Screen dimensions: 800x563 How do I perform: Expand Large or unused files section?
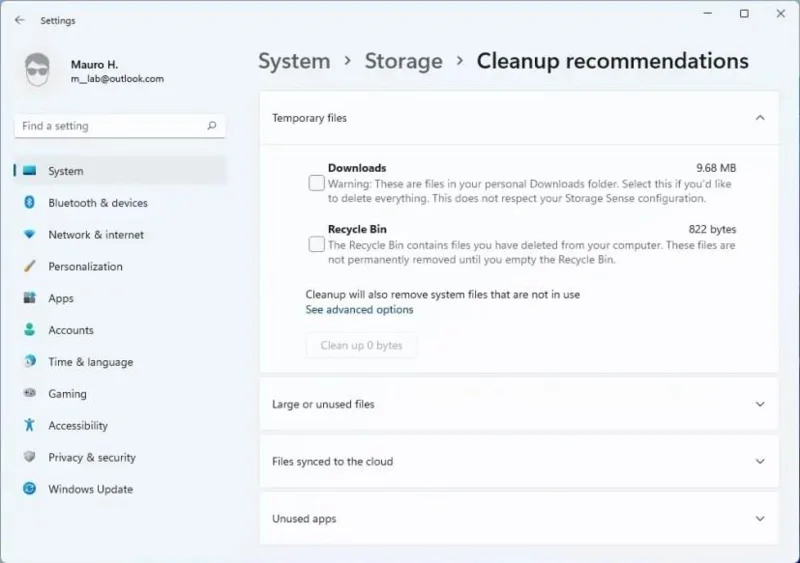click(760, 404)
